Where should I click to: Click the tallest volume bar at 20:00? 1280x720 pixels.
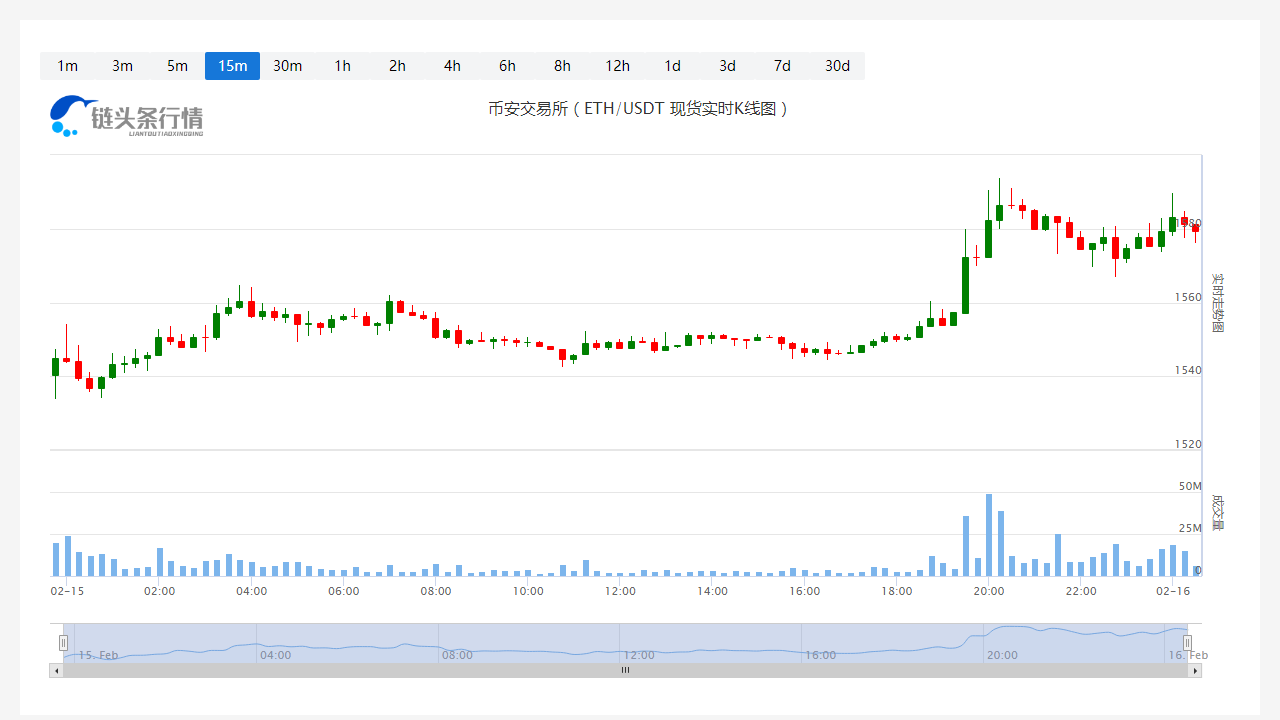point(989,535)
